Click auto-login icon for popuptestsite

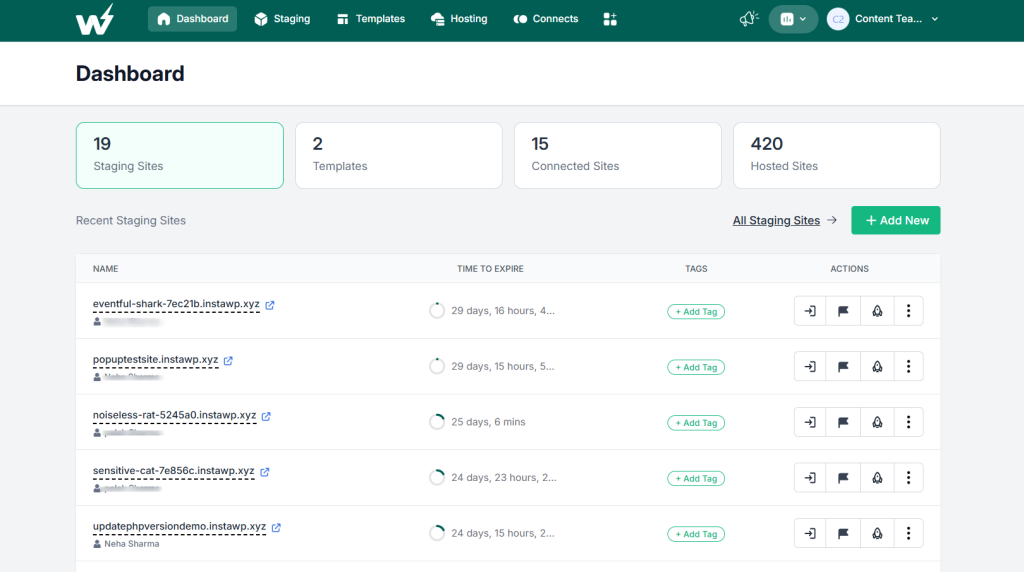(810, 366)
